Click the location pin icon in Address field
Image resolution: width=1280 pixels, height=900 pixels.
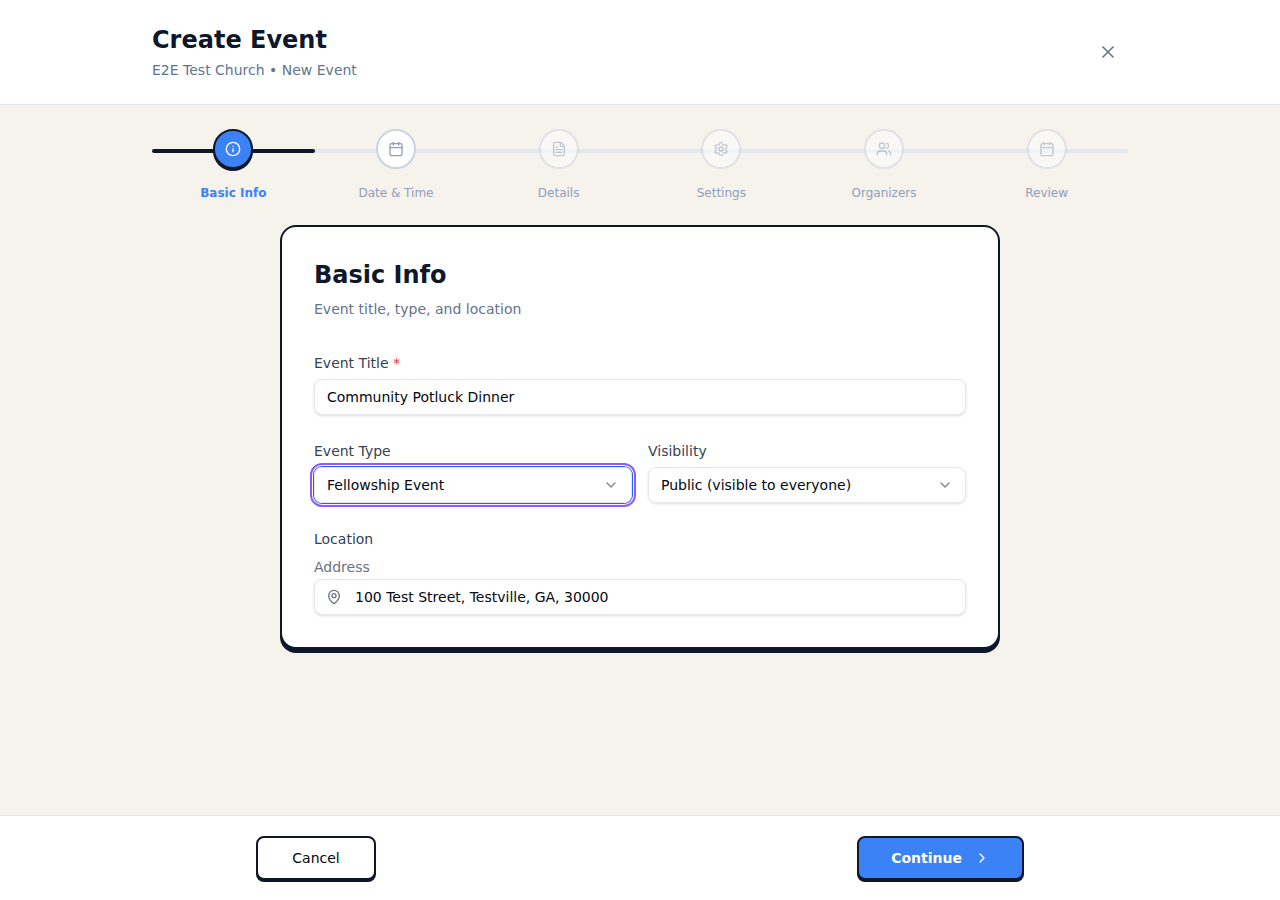[x=333, y=597]
